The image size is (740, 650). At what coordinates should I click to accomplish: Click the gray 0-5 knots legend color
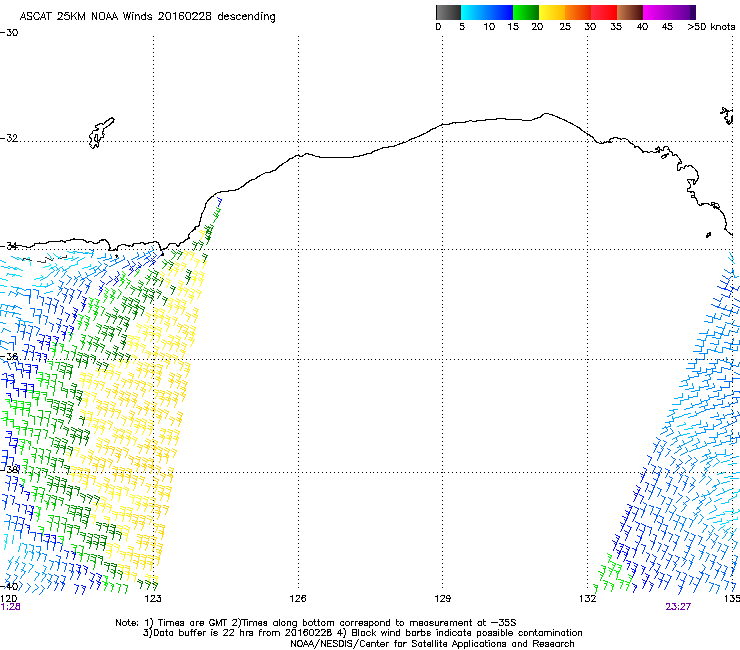tap(448, 12)
